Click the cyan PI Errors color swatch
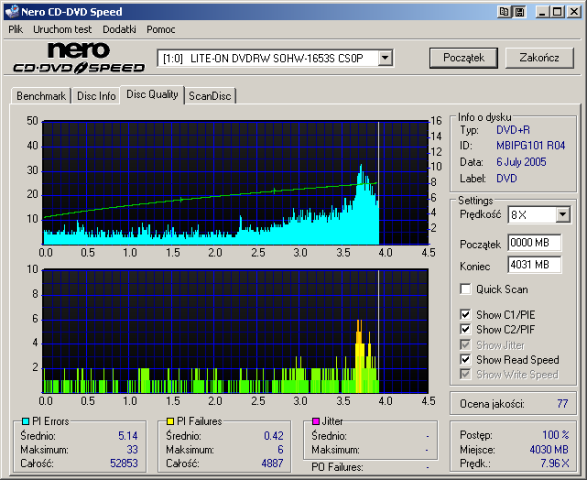 pos(25,421)
